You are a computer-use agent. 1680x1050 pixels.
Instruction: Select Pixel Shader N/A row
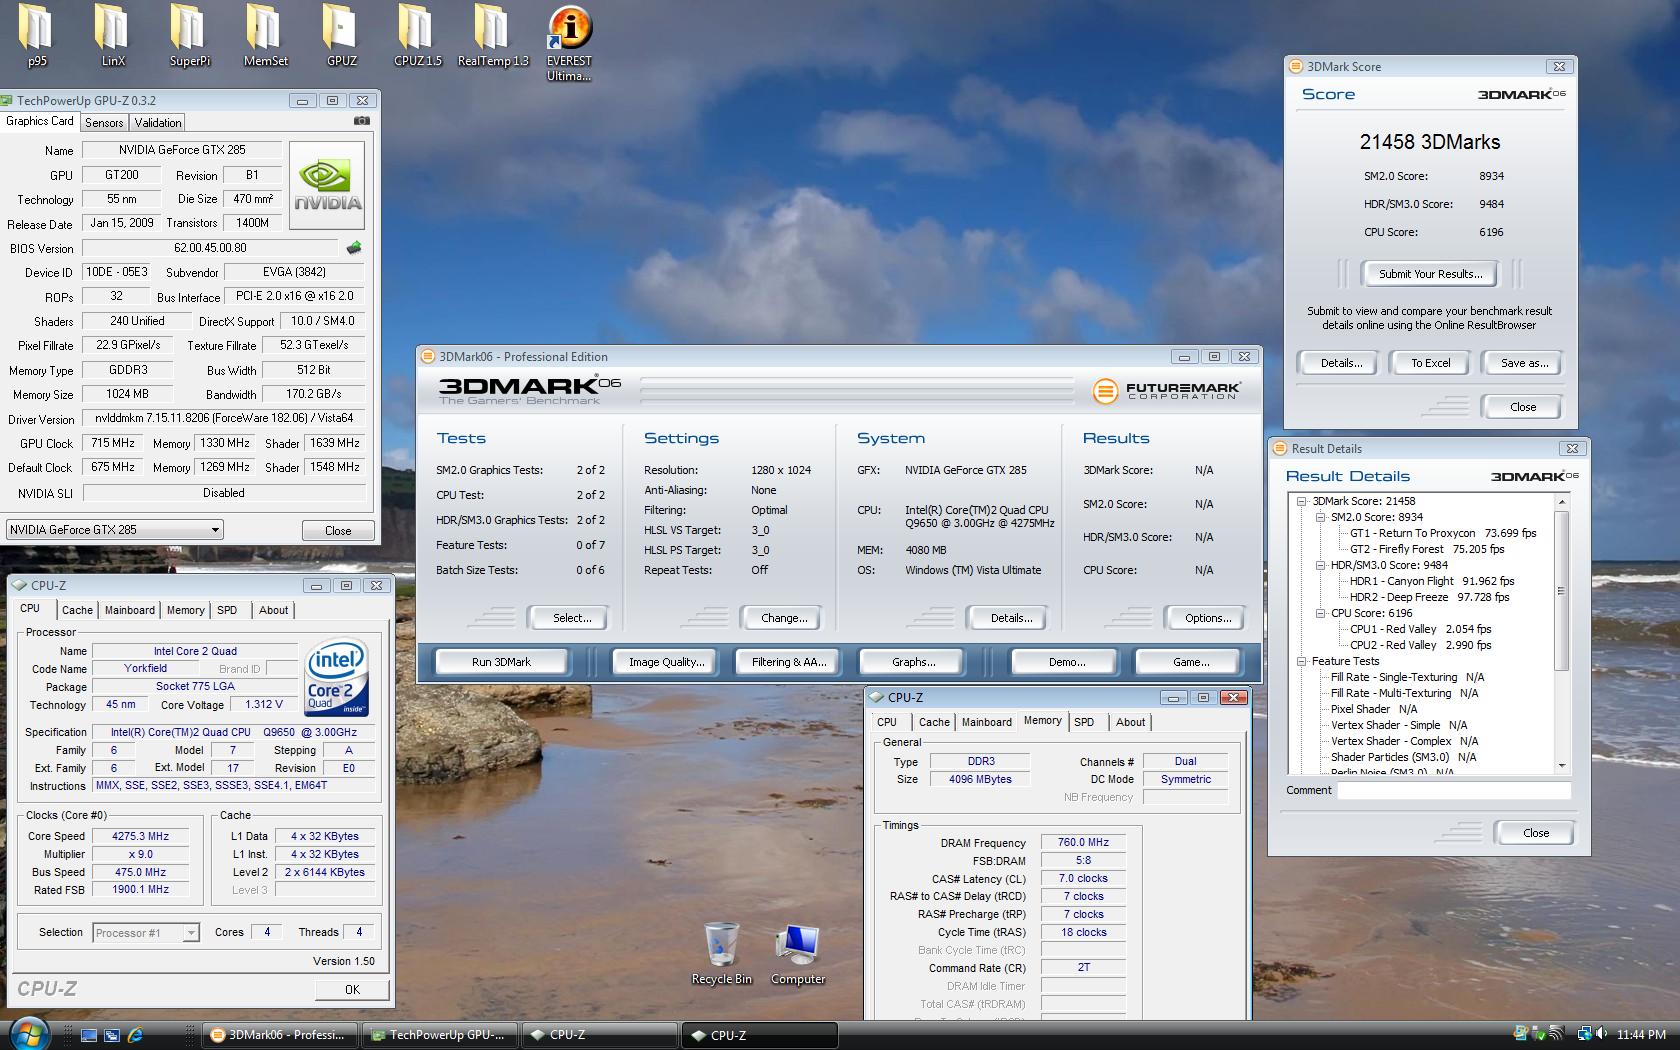click(x=1374, y=709)
